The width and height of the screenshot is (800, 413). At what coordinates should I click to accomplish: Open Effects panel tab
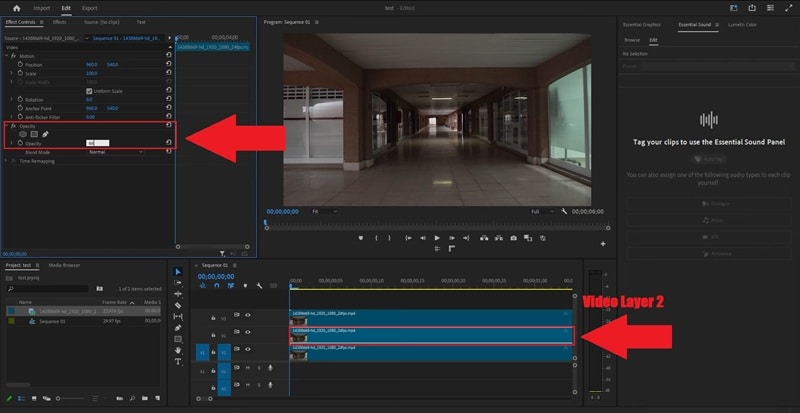(60, 22)
